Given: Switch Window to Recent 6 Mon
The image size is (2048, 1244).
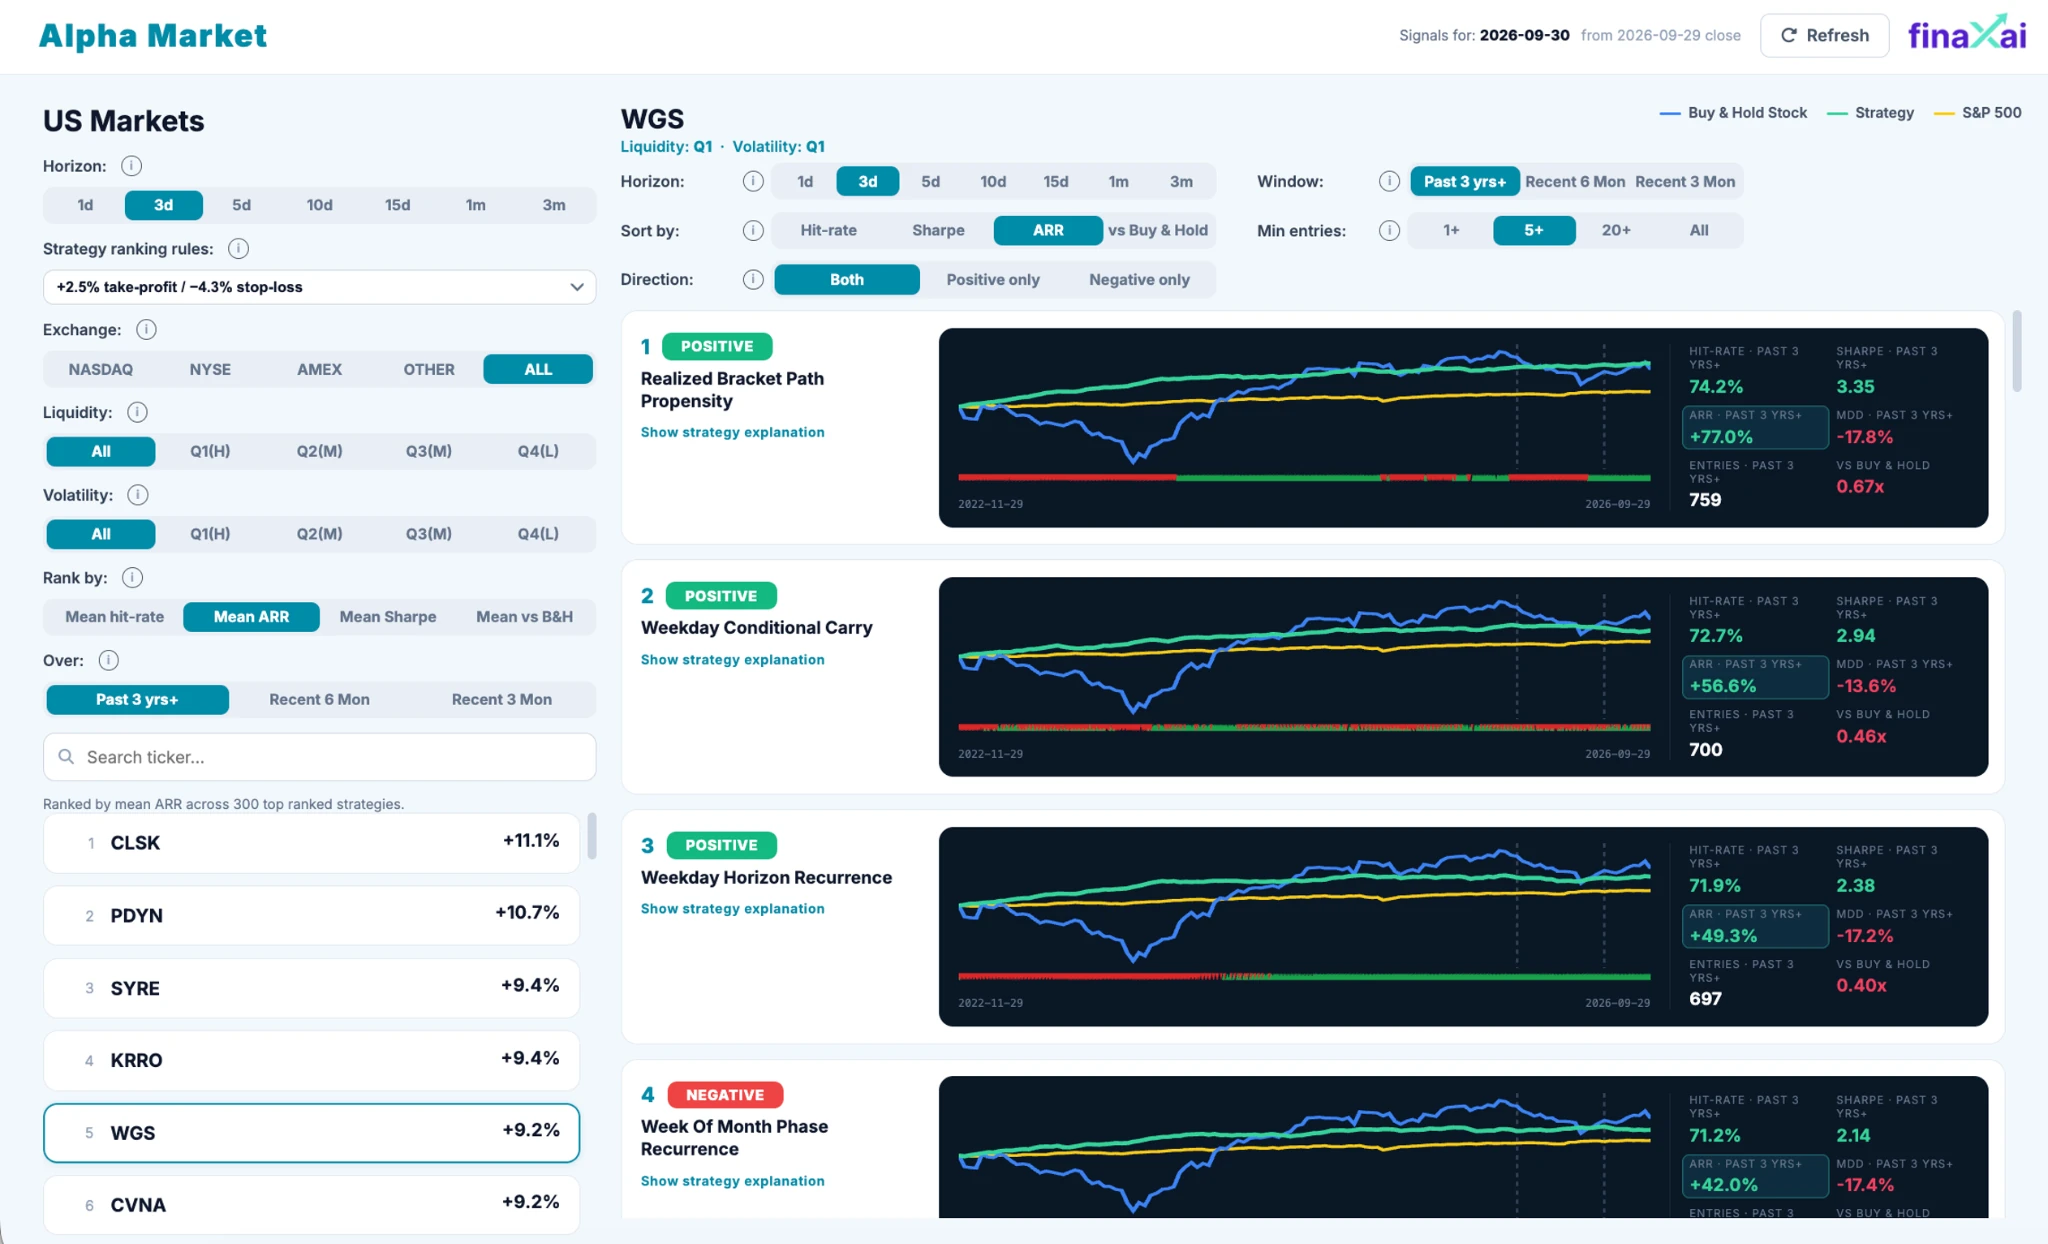Looking at the screenshot, I should [x=1575, y=182].
